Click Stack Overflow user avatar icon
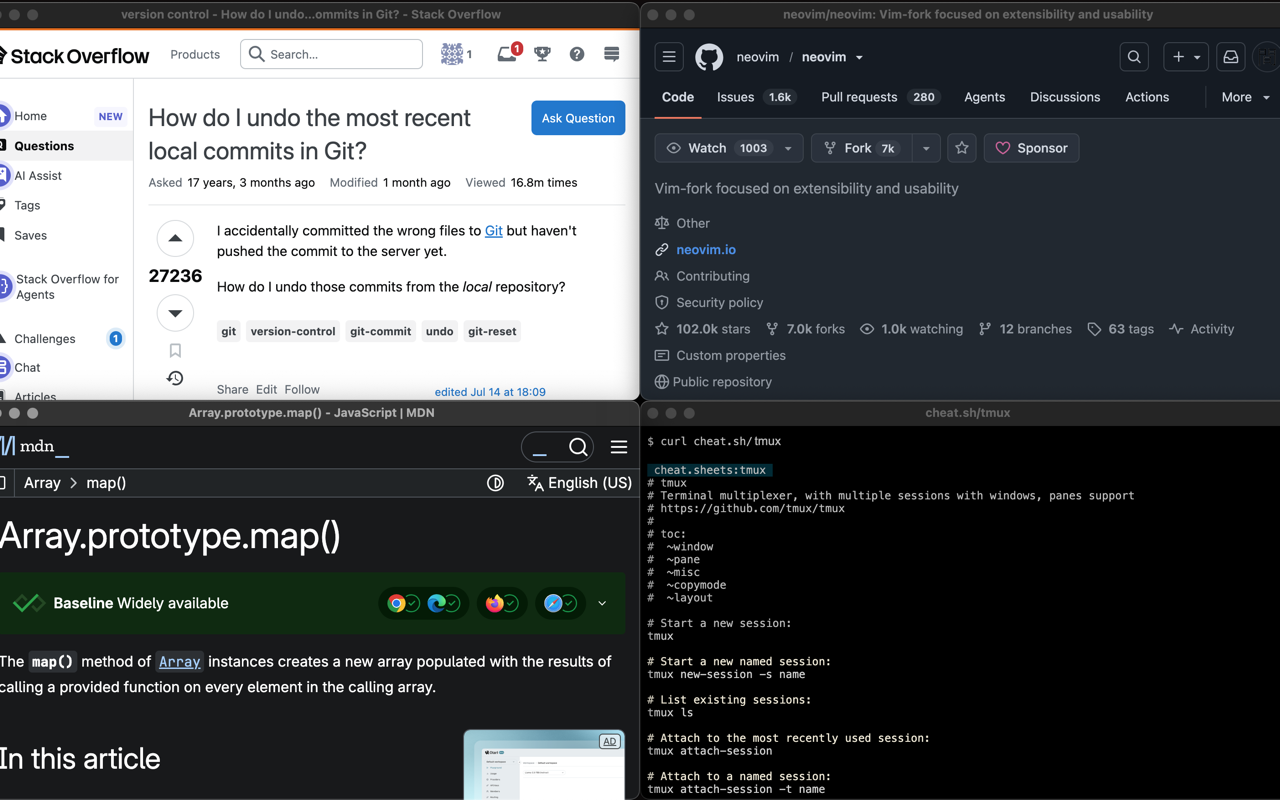Screen dimensions: 1280x800 [x=452, y=54]
